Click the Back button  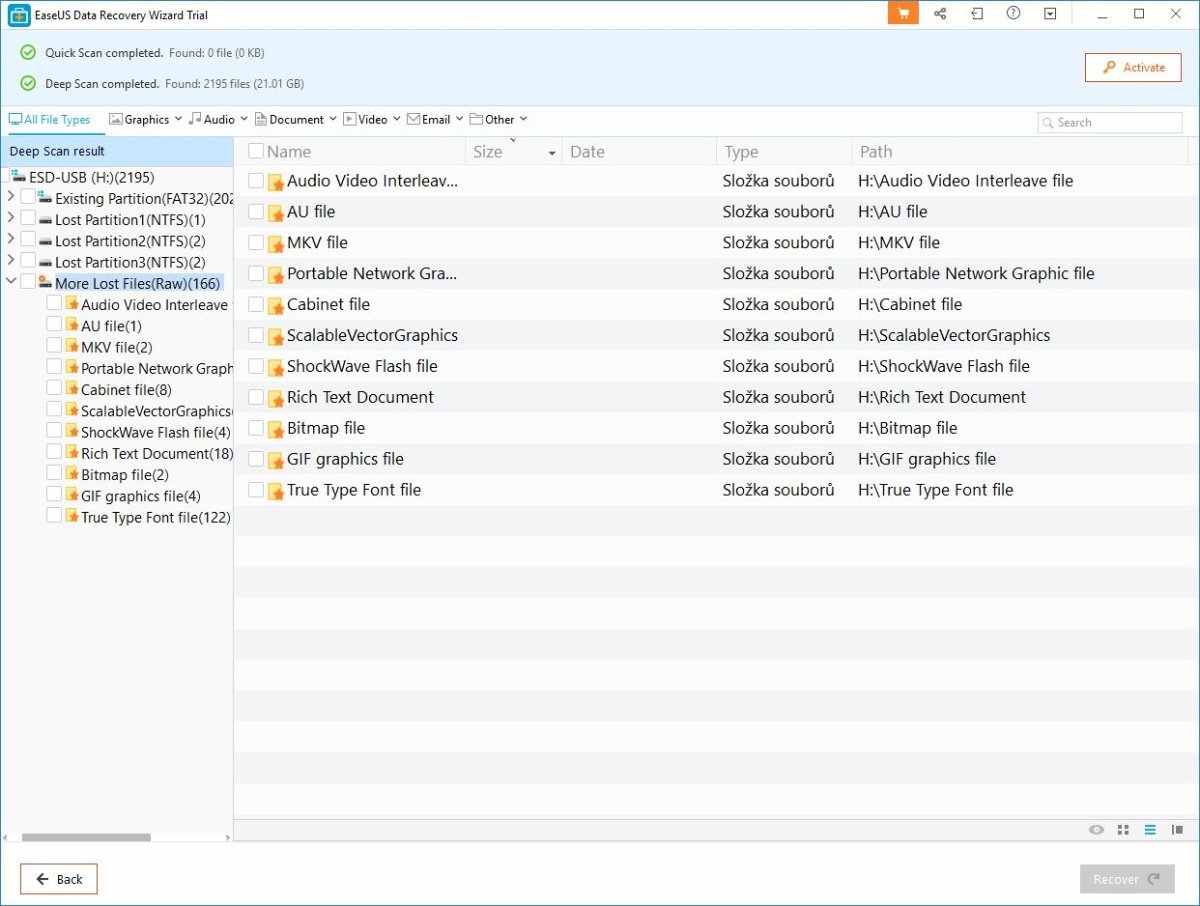tap(59, 879)
